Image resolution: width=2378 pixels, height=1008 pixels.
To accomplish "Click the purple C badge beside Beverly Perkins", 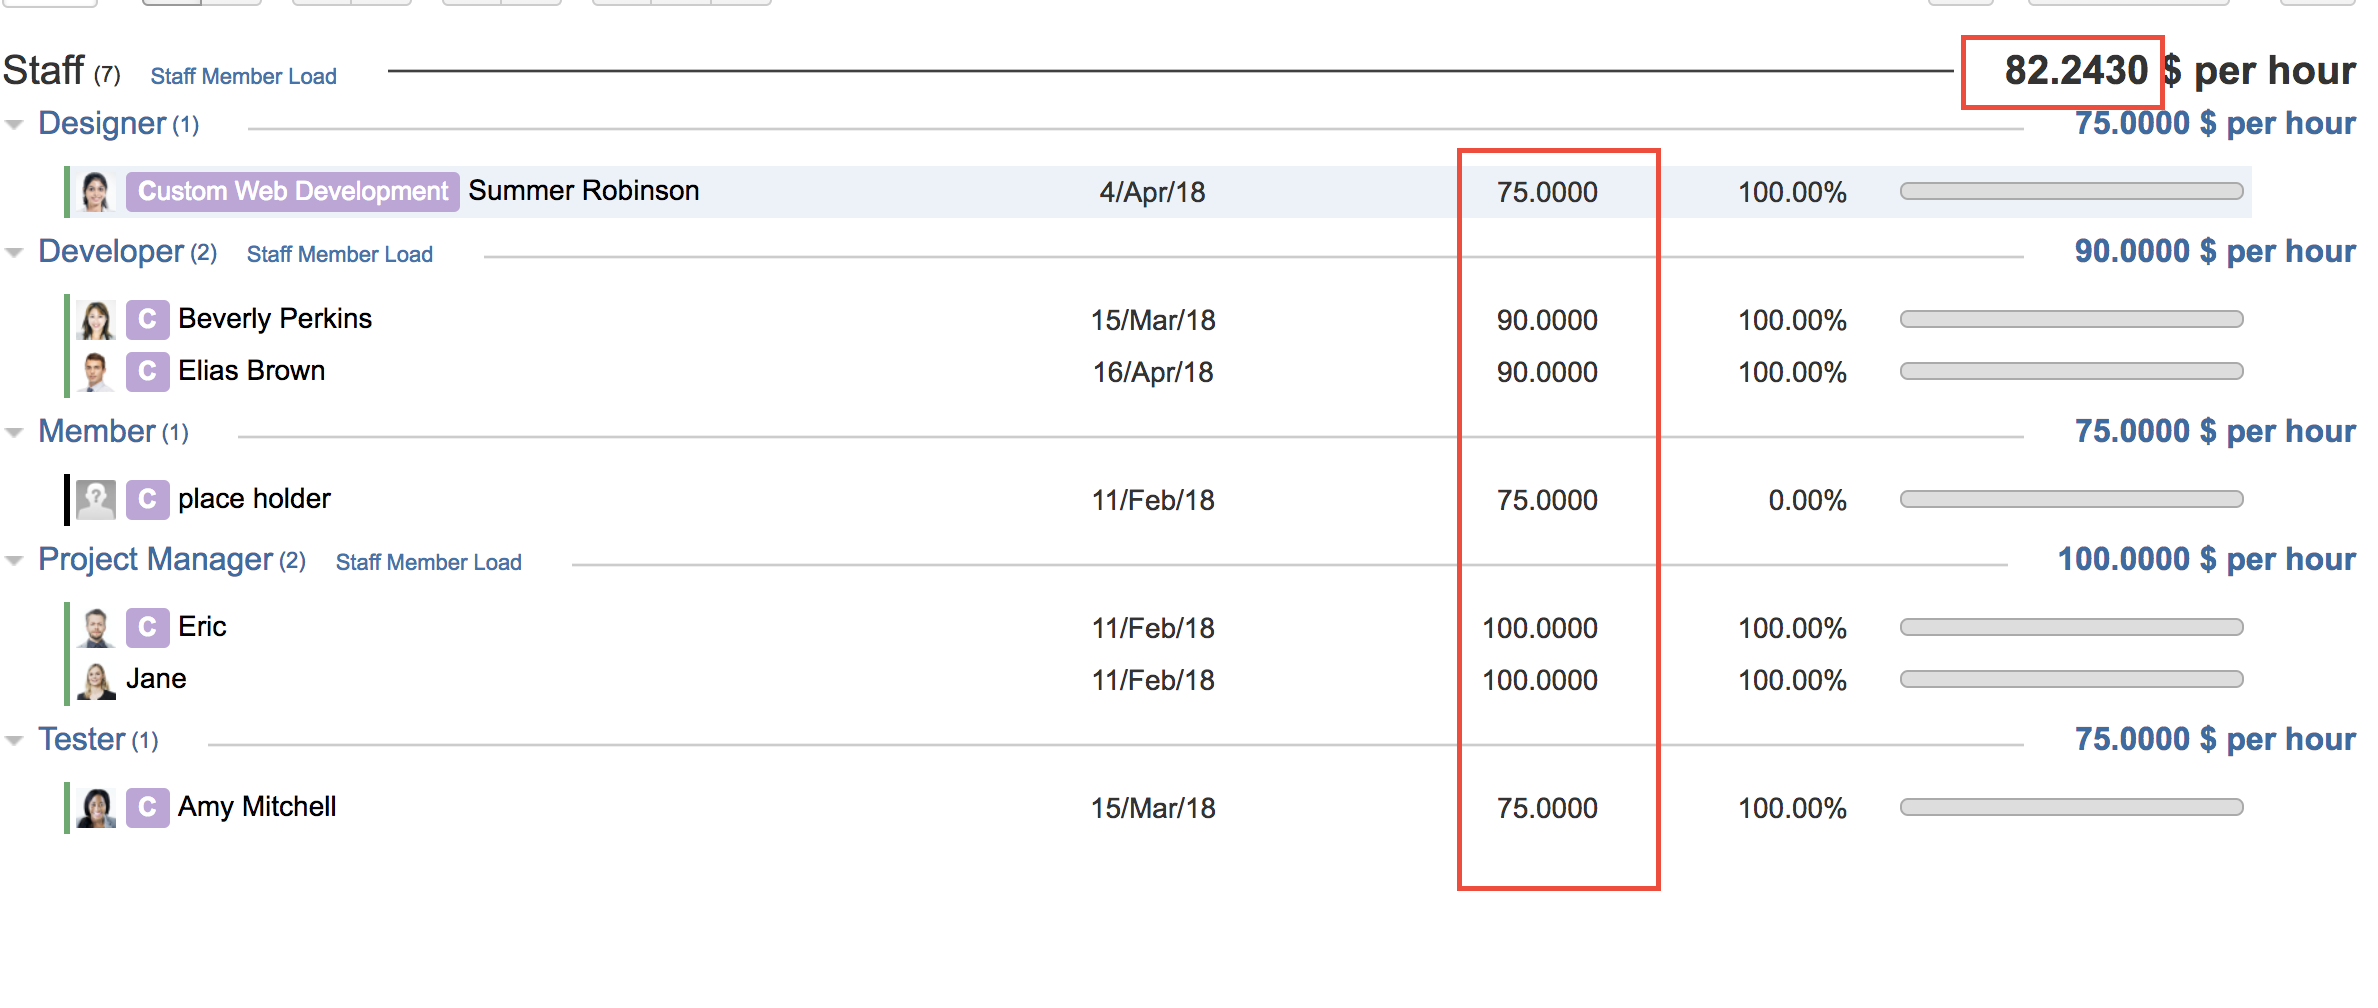I will (x=147, y=320).
